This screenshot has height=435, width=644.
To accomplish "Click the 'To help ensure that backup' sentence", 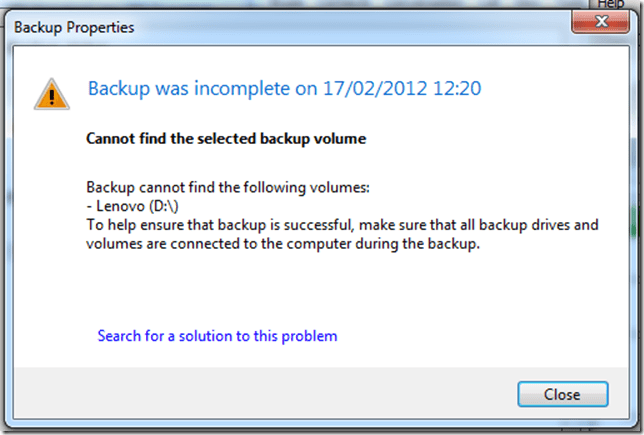I will 250,225.
